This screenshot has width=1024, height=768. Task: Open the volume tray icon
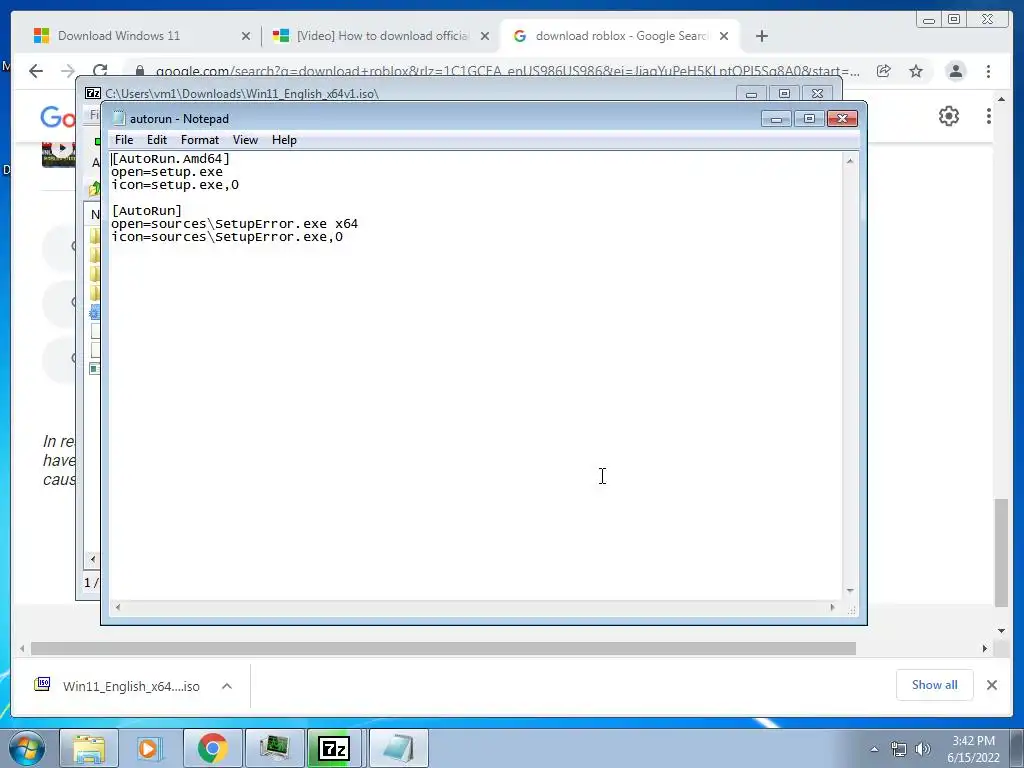pos(923,749)
